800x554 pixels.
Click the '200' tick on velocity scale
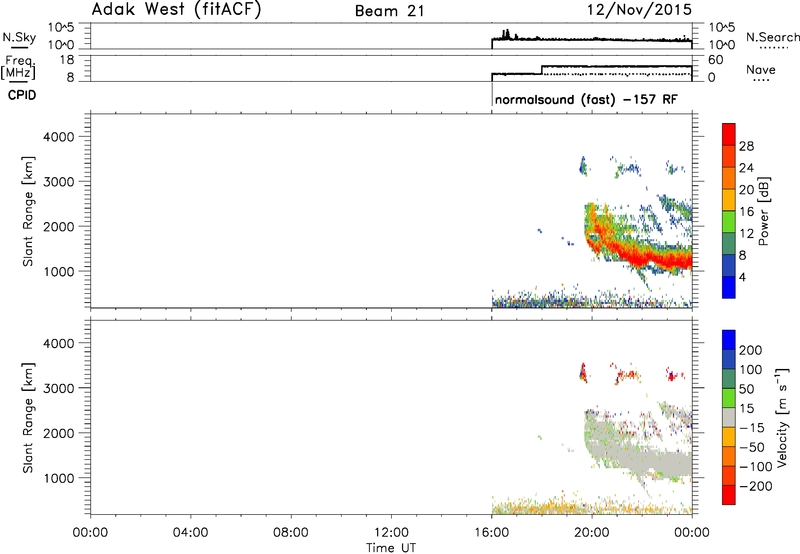(751, 350)
